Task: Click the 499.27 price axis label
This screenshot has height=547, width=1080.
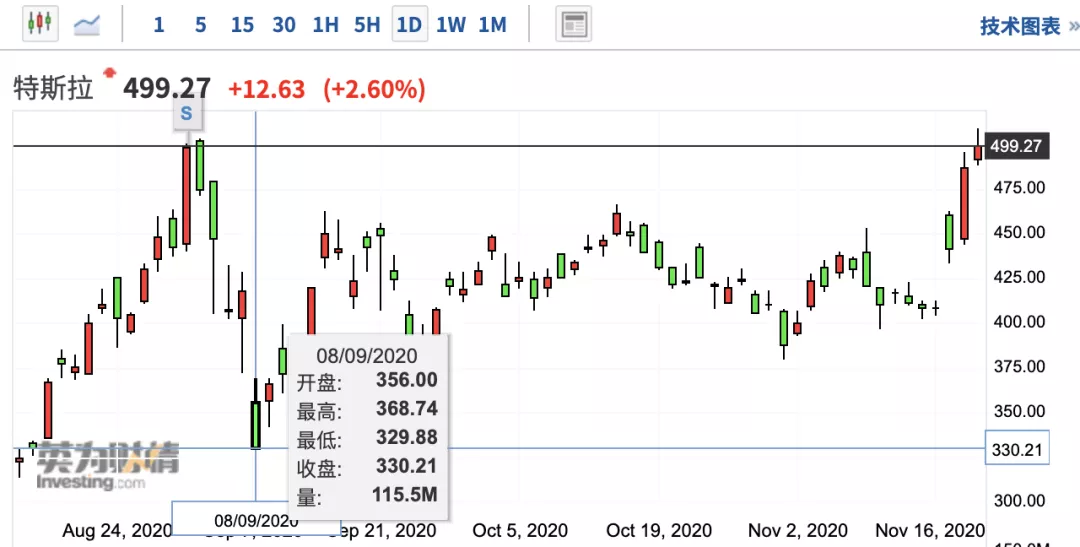Action: [x=1017, y=146]
